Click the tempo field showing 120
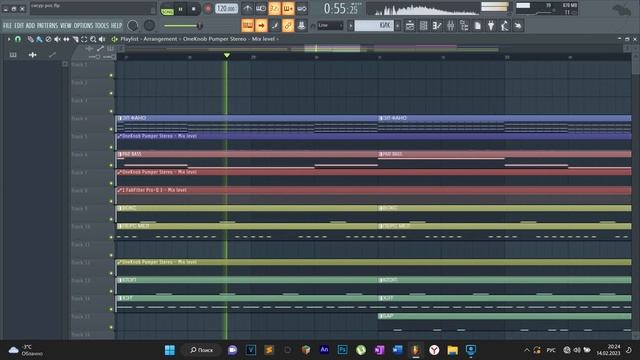 (x=226, y=9)
